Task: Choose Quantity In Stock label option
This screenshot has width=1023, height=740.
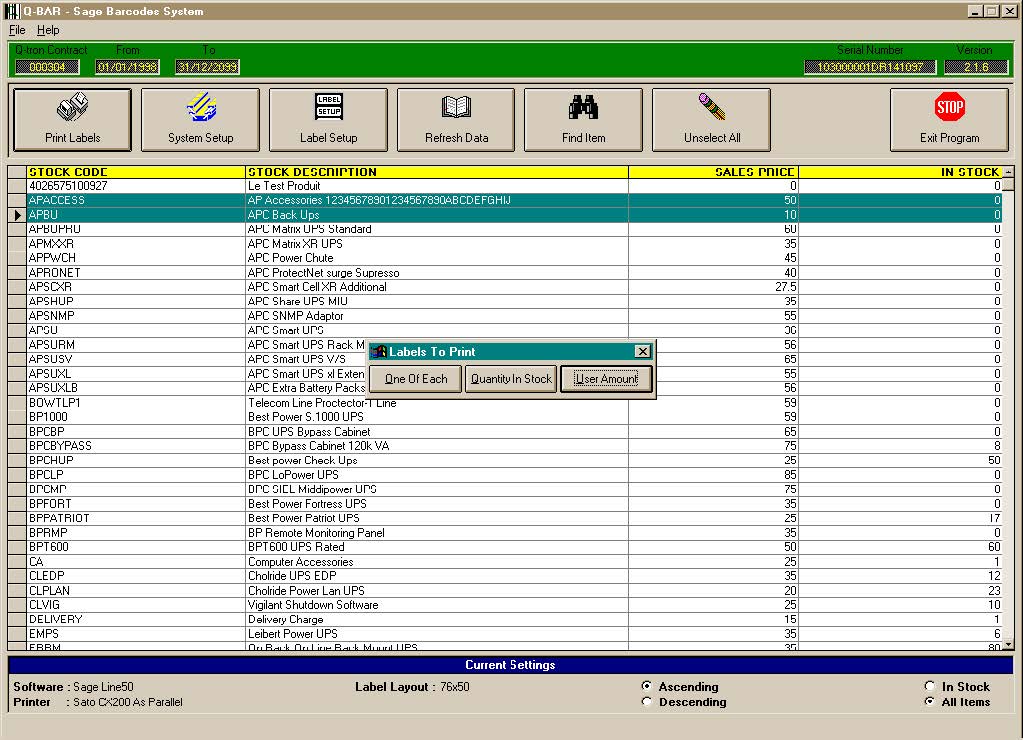Action: [x=511, y=378]
